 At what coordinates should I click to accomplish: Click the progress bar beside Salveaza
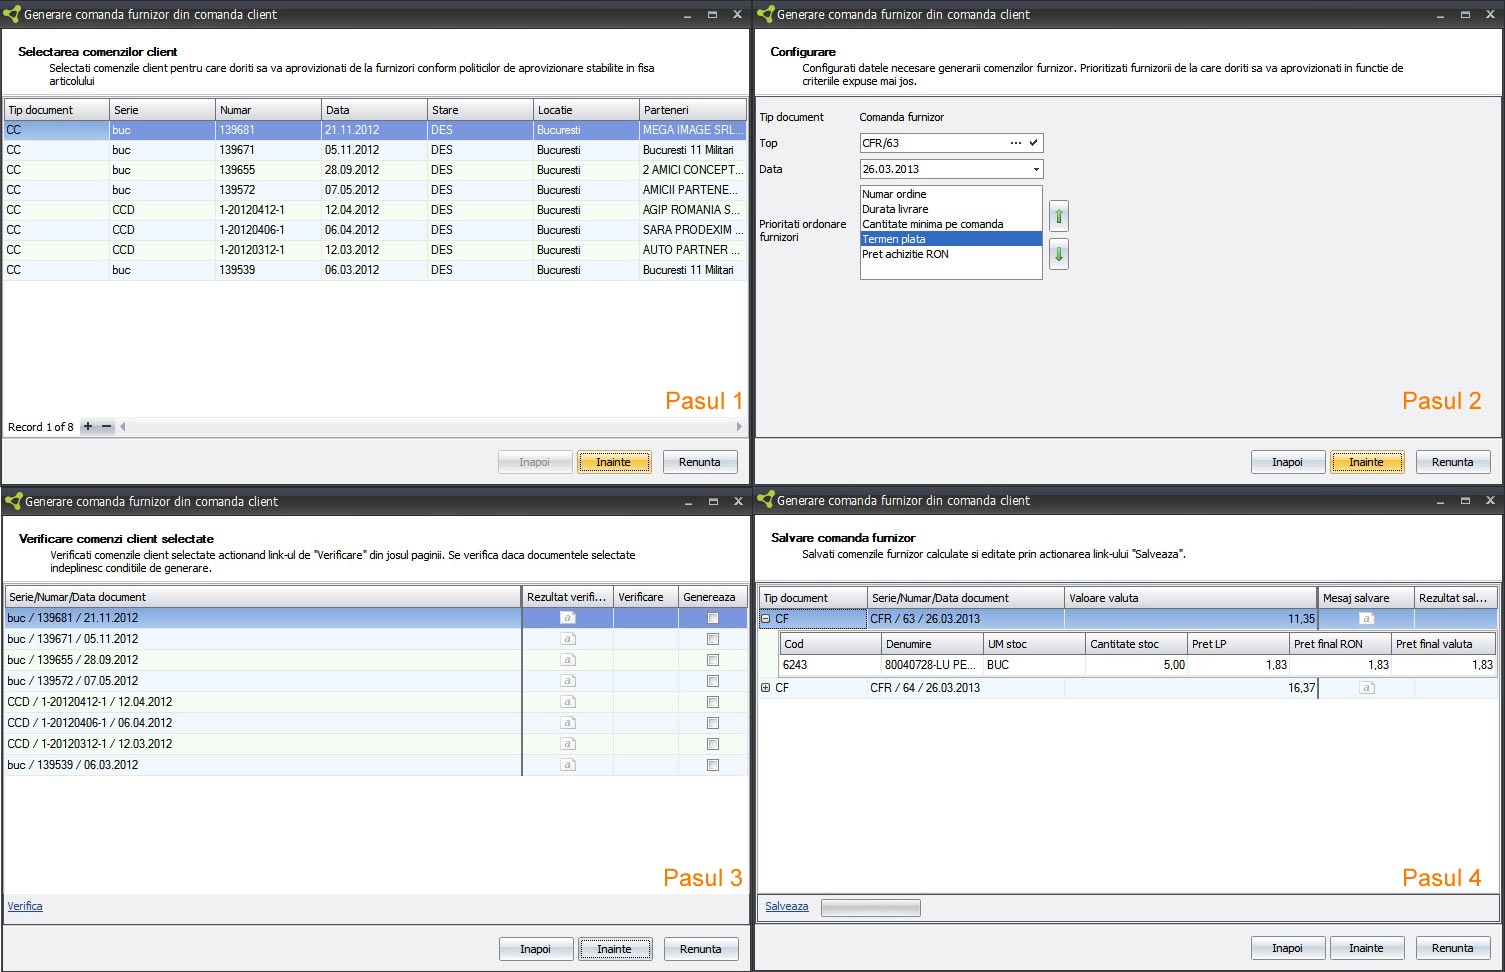click(x=871, y=908)
